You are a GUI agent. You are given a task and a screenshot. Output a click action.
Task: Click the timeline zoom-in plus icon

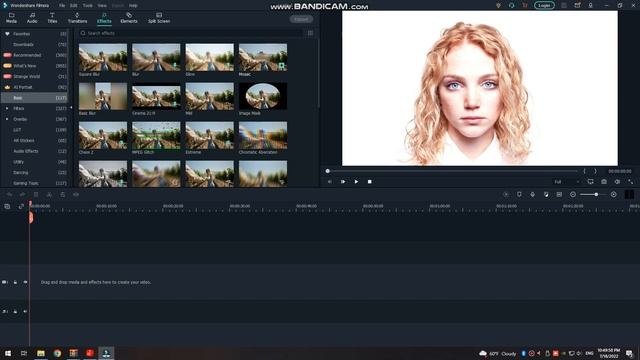(613, 195)
